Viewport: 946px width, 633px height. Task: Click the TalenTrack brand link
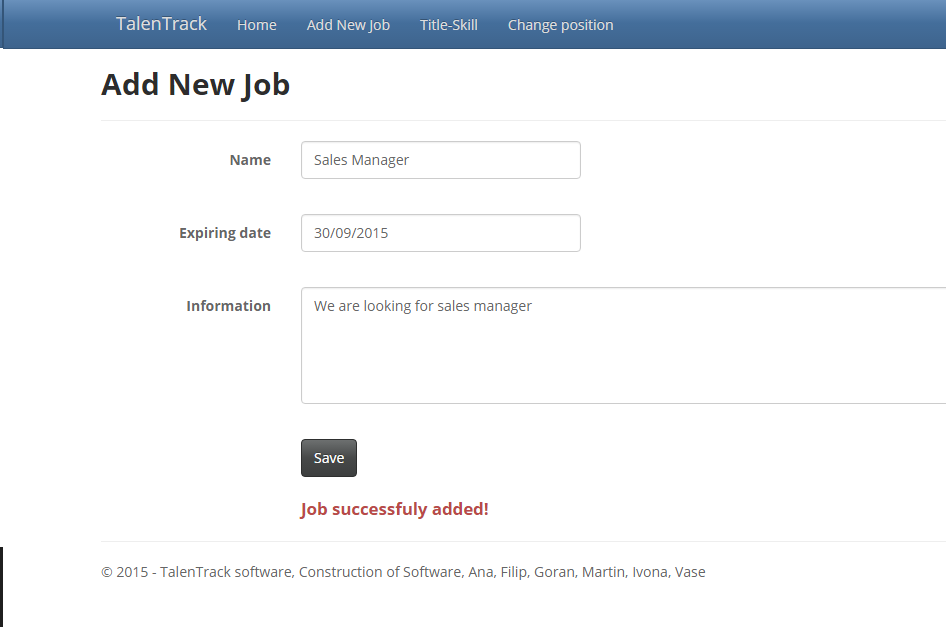point(161,24)
